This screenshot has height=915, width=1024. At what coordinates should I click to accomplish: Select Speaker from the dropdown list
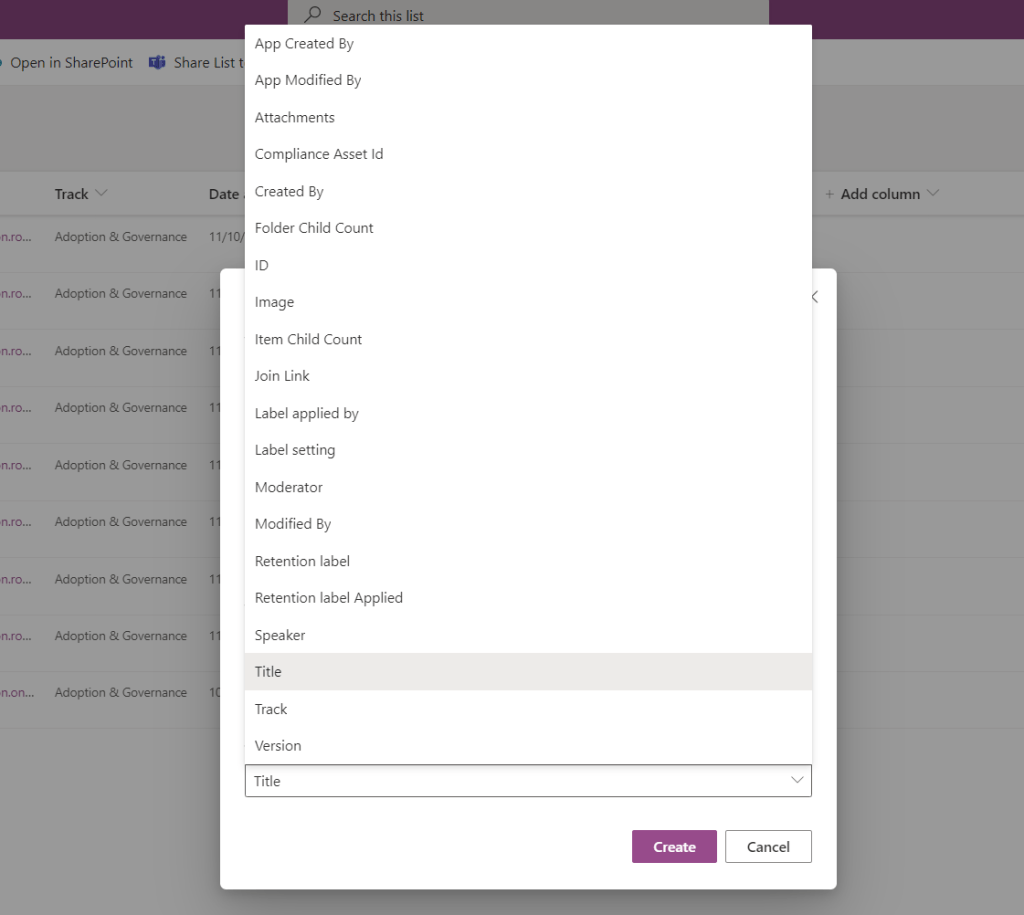coord(280,635)
